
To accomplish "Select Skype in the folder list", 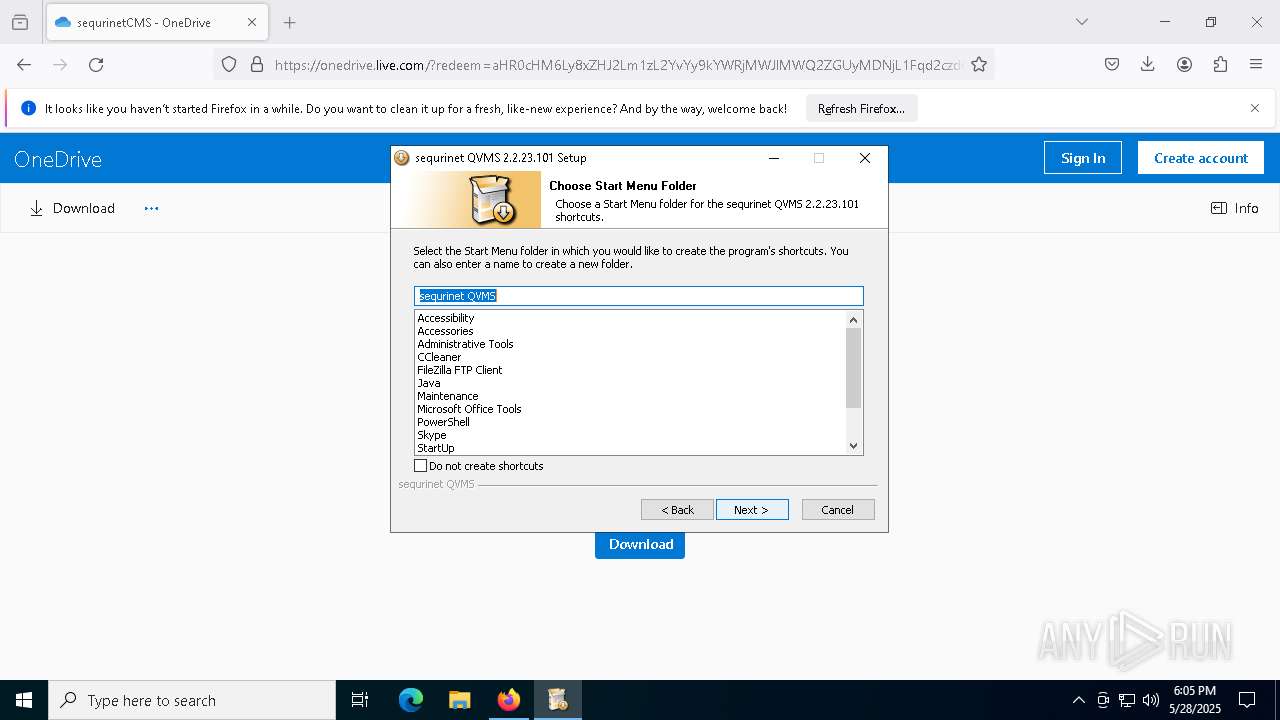I will click(432, 435).
